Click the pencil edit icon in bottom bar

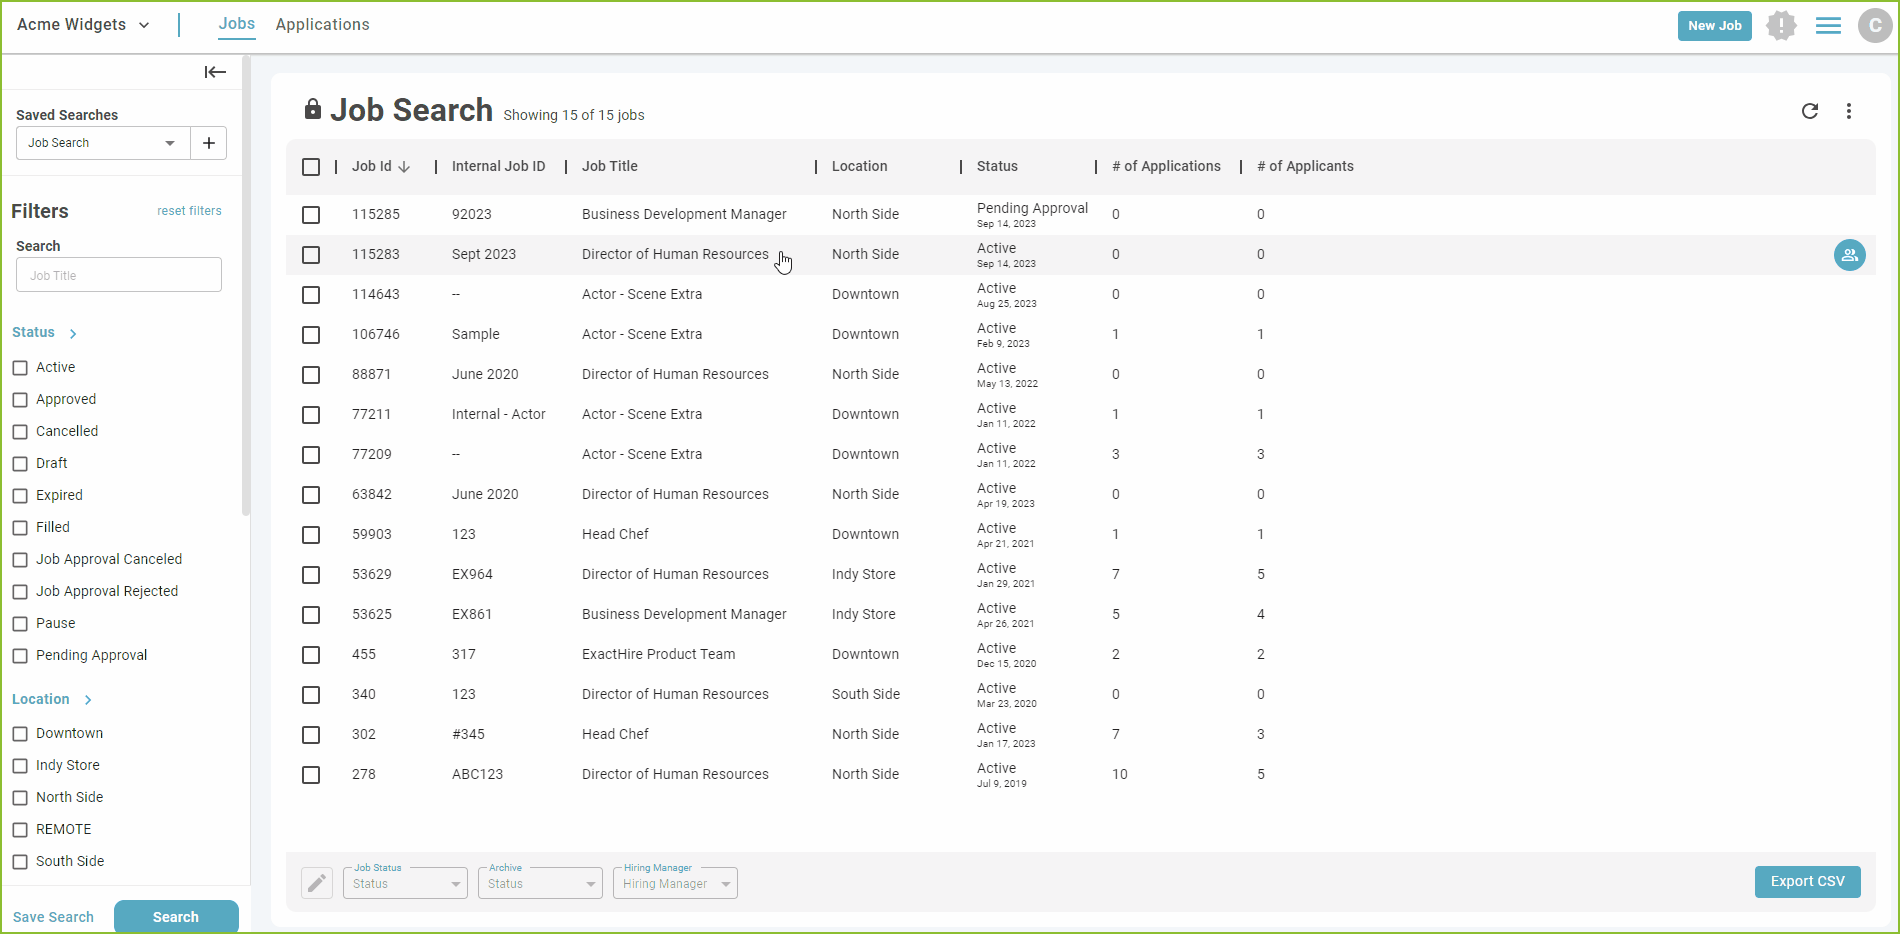pyautogui.click(x=317, y=883)
